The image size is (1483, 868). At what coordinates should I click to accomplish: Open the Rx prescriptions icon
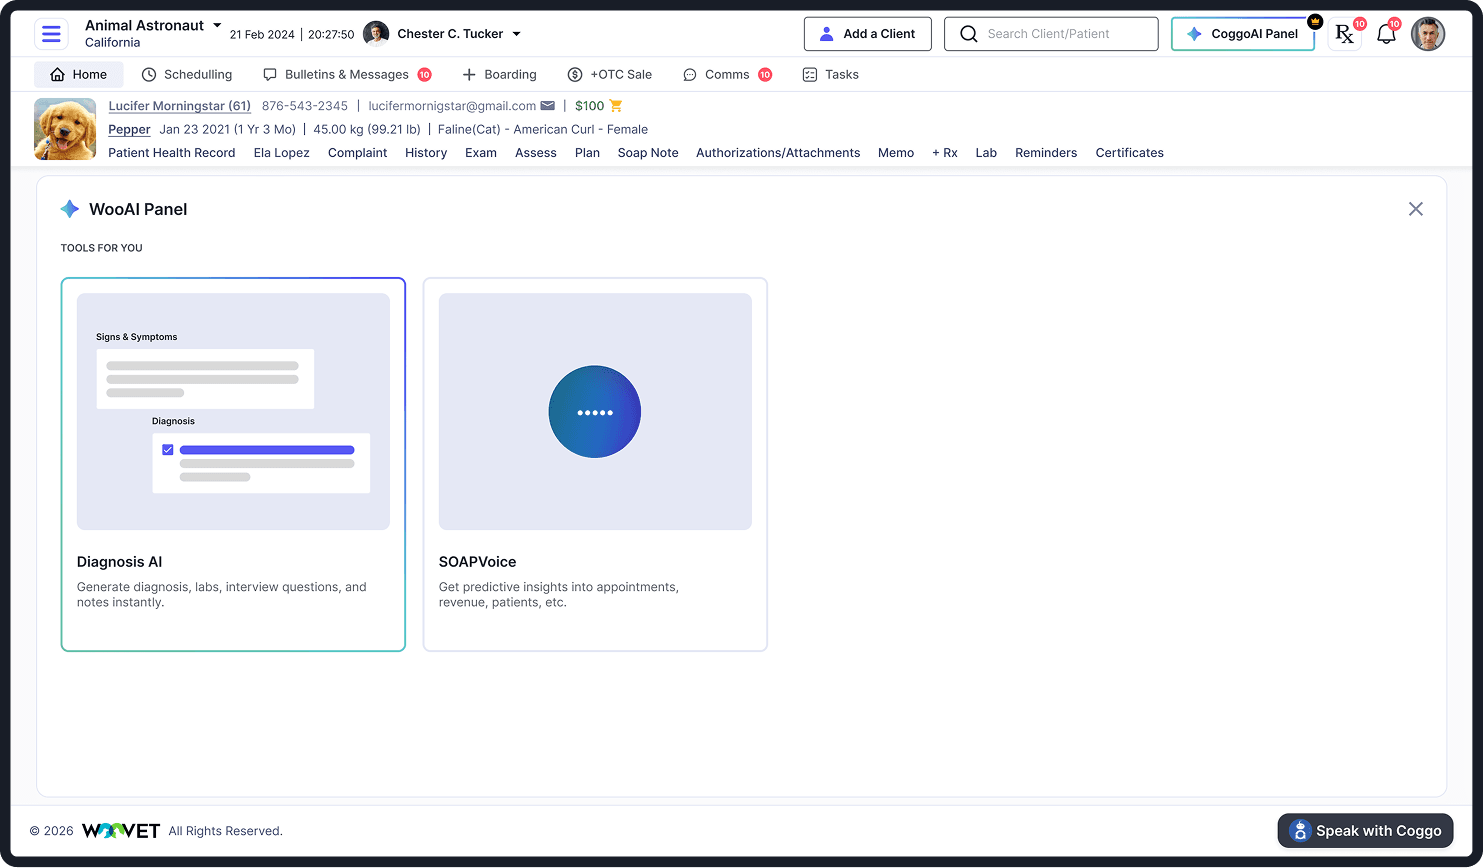1344,34
